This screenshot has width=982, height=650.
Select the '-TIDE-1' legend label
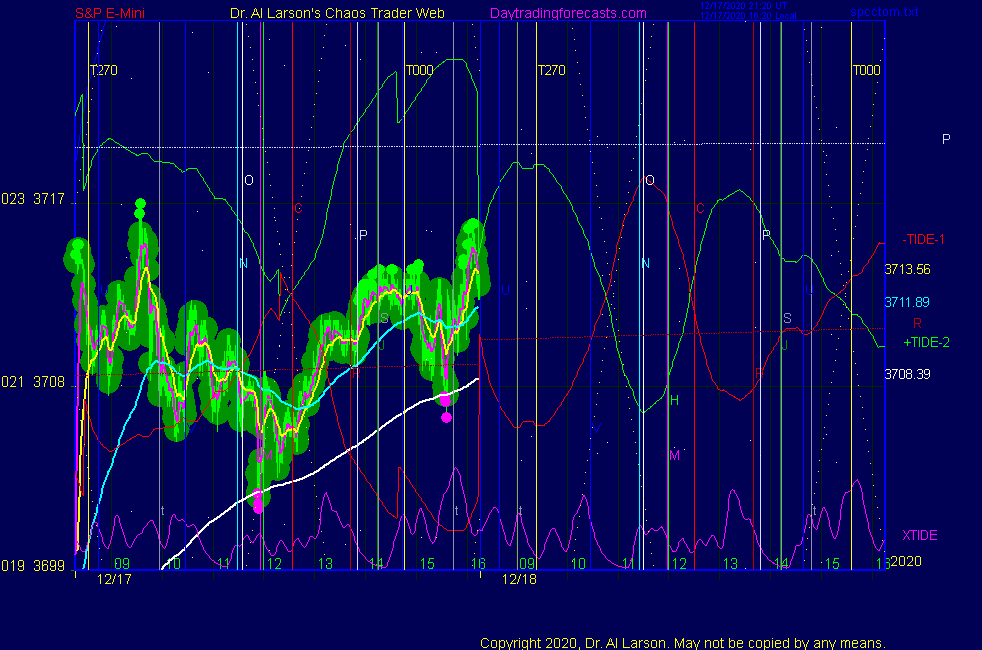coord(923,239)
